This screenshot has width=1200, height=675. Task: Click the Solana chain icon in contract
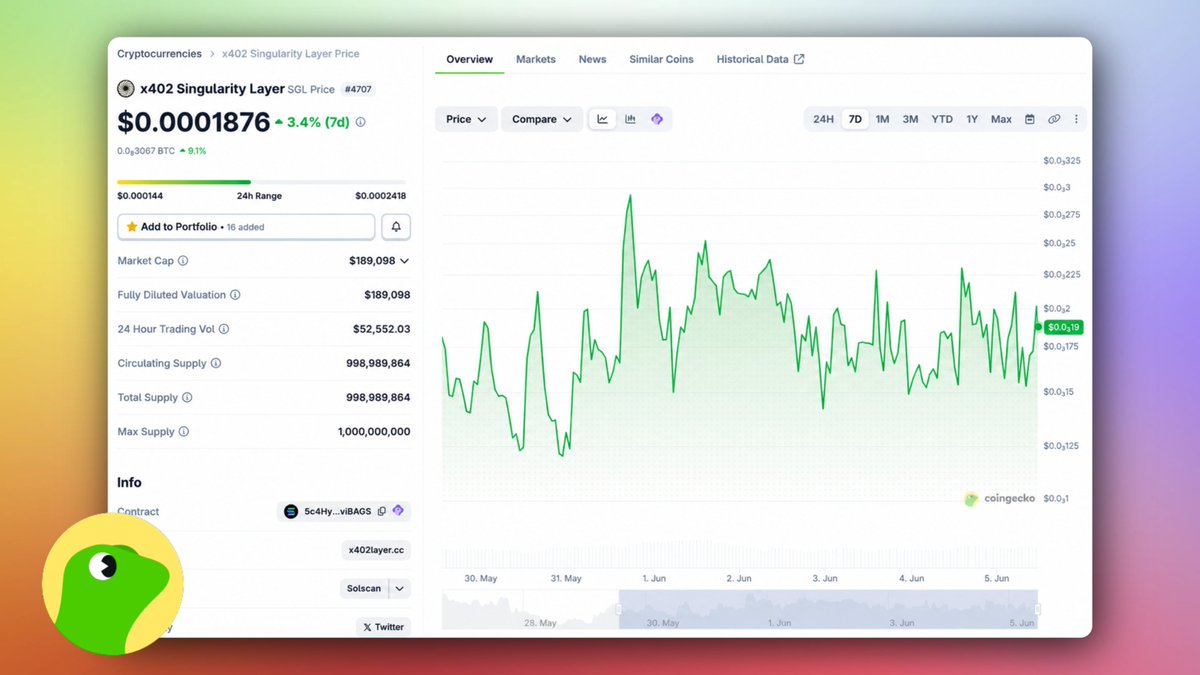click(x=291, y=511)
